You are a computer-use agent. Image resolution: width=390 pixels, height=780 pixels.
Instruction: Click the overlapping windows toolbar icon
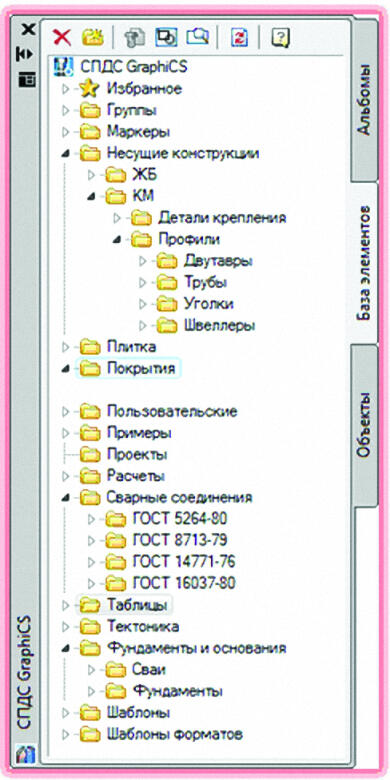(166, 38)
